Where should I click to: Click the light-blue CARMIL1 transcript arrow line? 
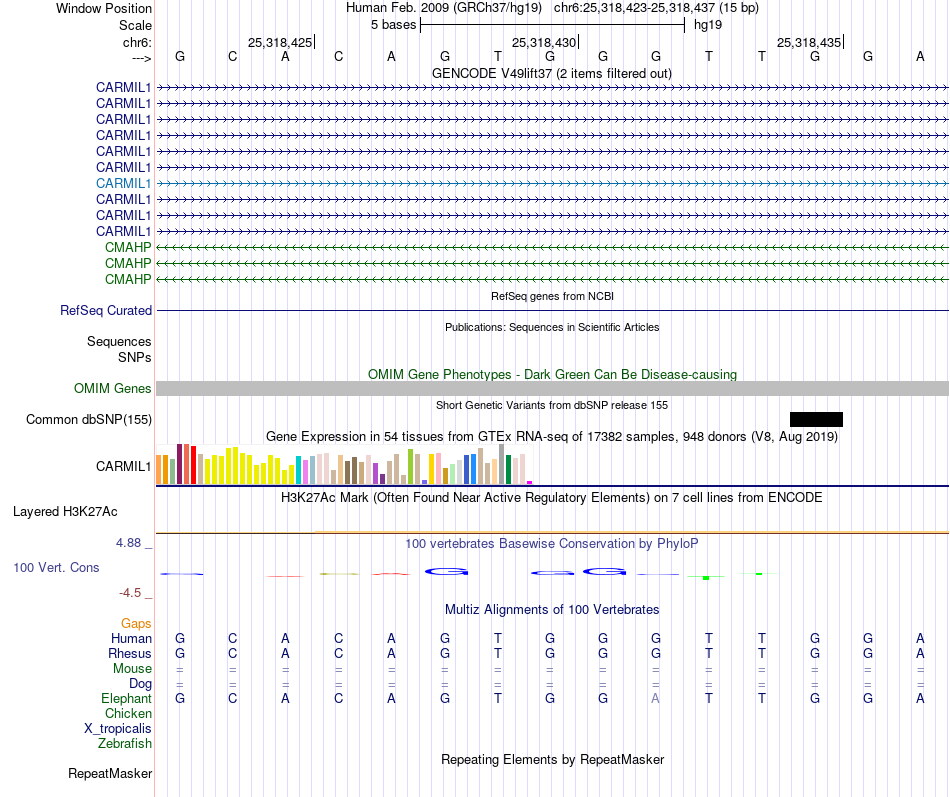[x=552, y=183]
